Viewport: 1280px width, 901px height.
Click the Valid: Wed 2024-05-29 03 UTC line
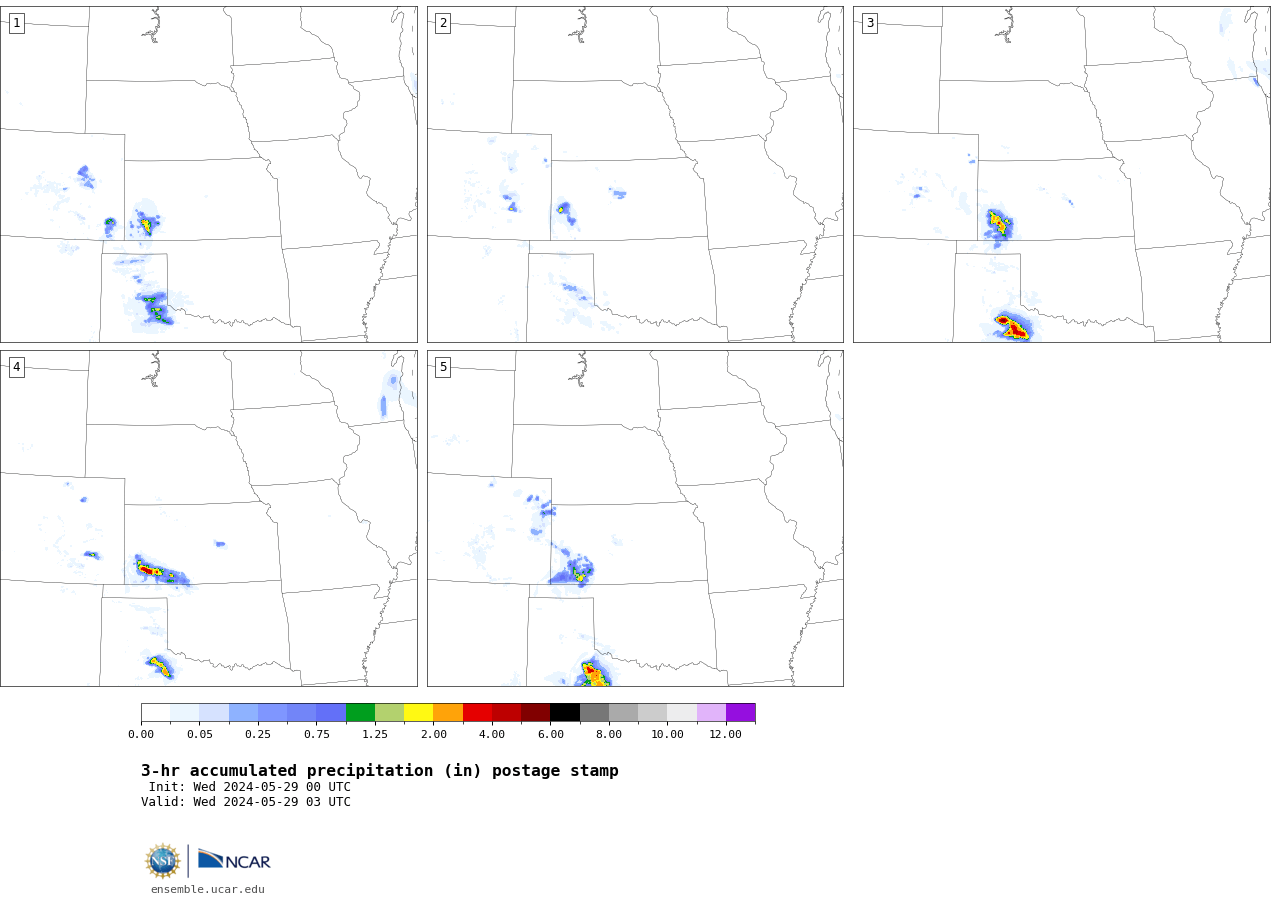(x=246, y=802)
